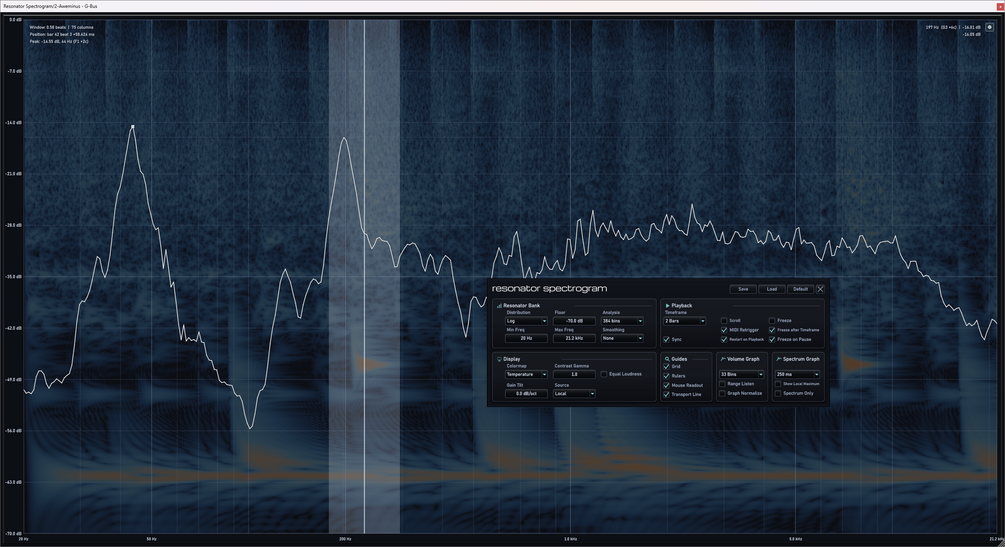Disable the Sync checkbox

tap(667, 339)
